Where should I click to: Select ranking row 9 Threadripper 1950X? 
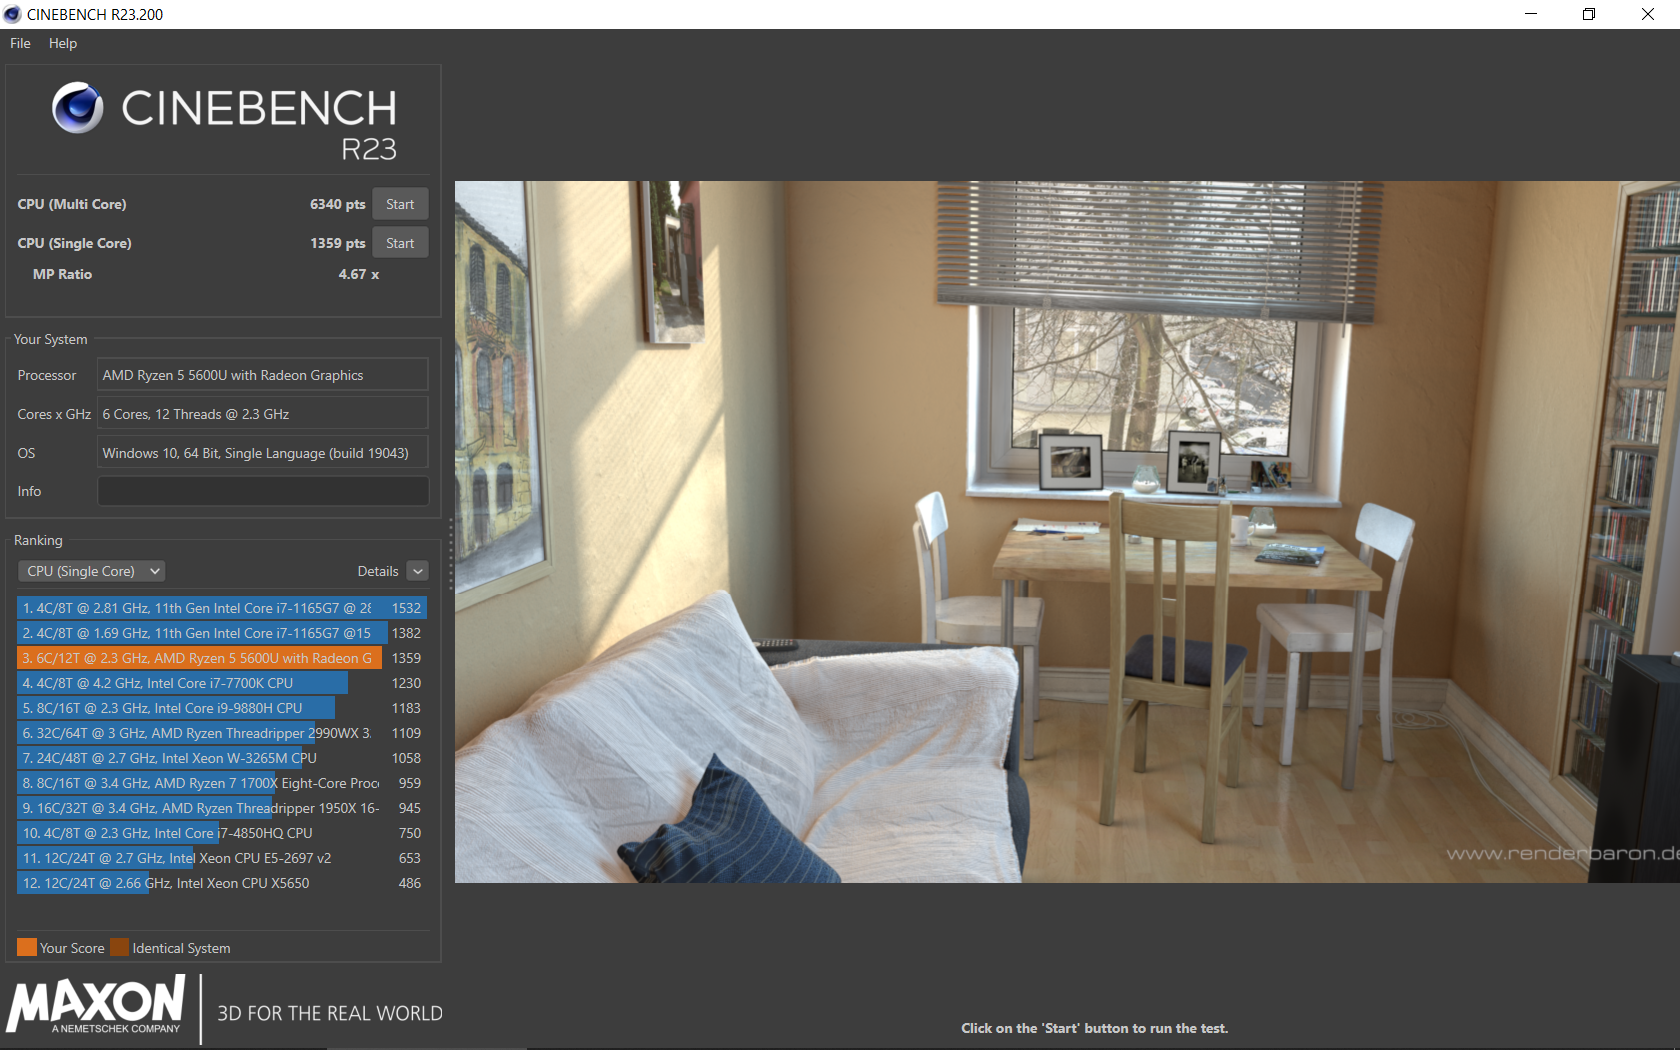[x=222, y=808]
